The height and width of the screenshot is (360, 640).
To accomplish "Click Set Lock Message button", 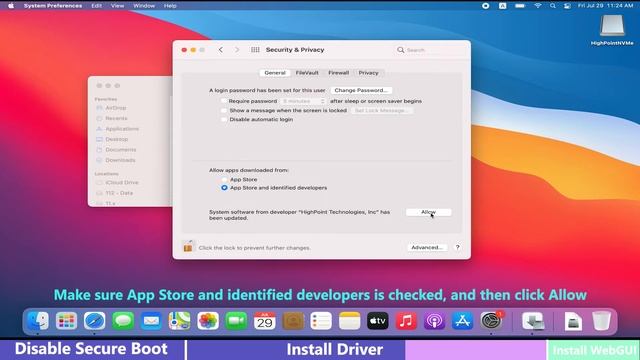I will tap(382, 111).
